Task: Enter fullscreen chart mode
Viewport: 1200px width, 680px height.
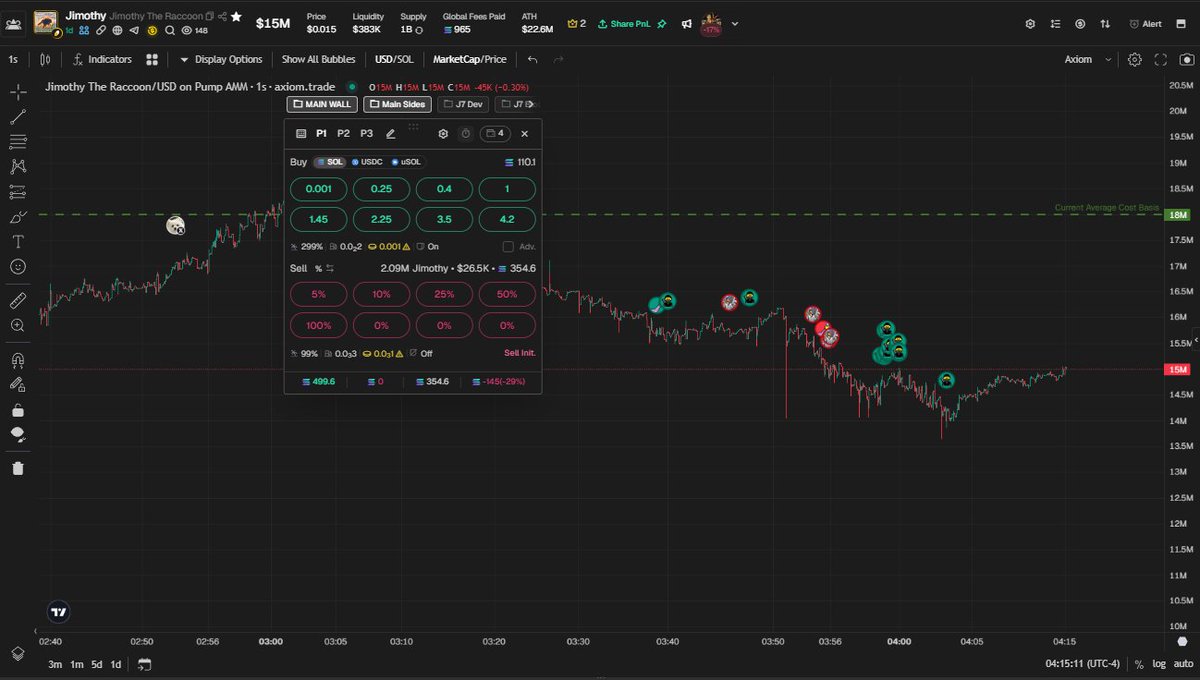Action: point(1160,59)
